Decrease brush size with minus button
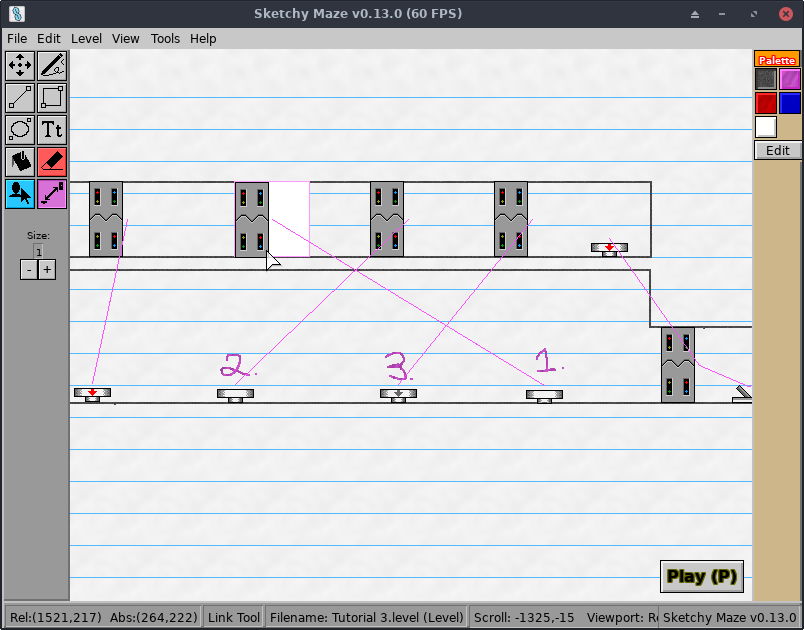 29,270
